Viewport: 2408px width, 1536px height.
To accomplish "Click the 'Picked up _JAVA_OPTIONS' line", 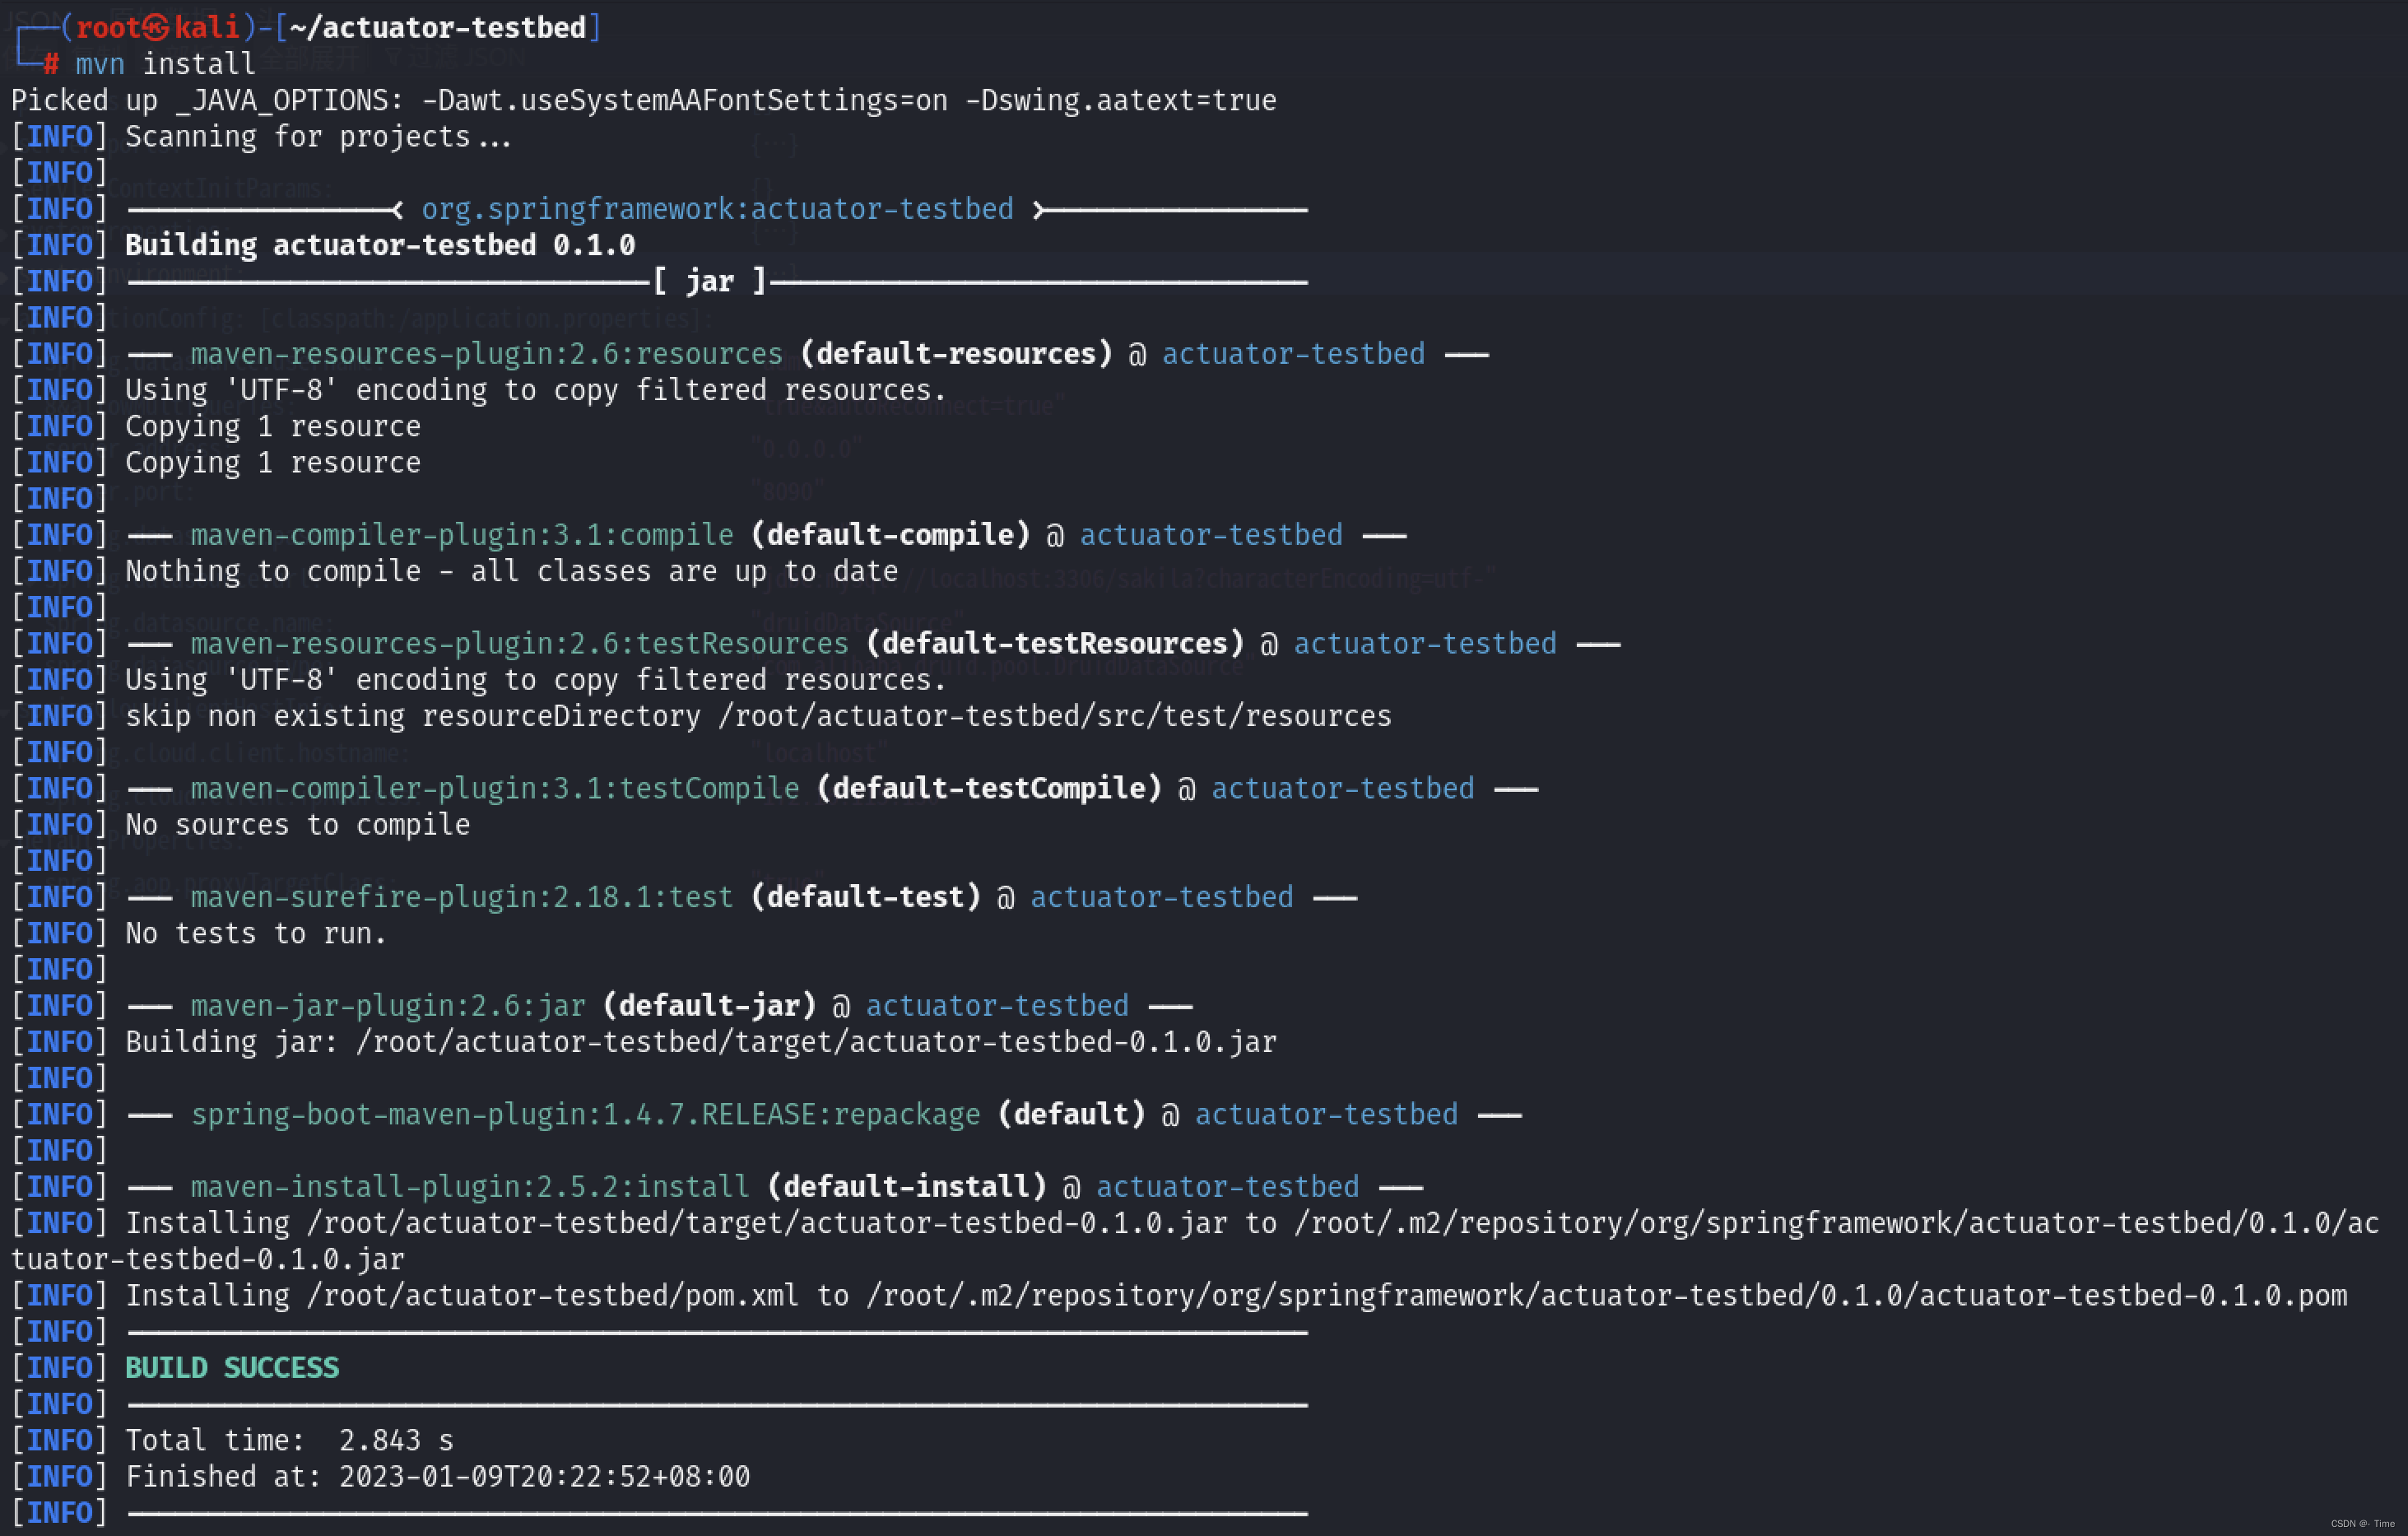I will pos(644,100).
